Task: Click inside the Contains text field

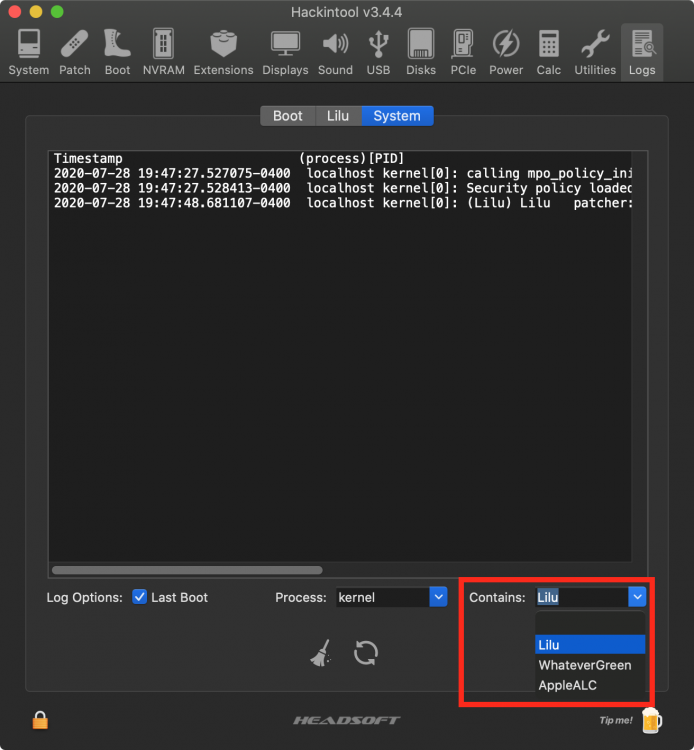Action: pos(582,597)
